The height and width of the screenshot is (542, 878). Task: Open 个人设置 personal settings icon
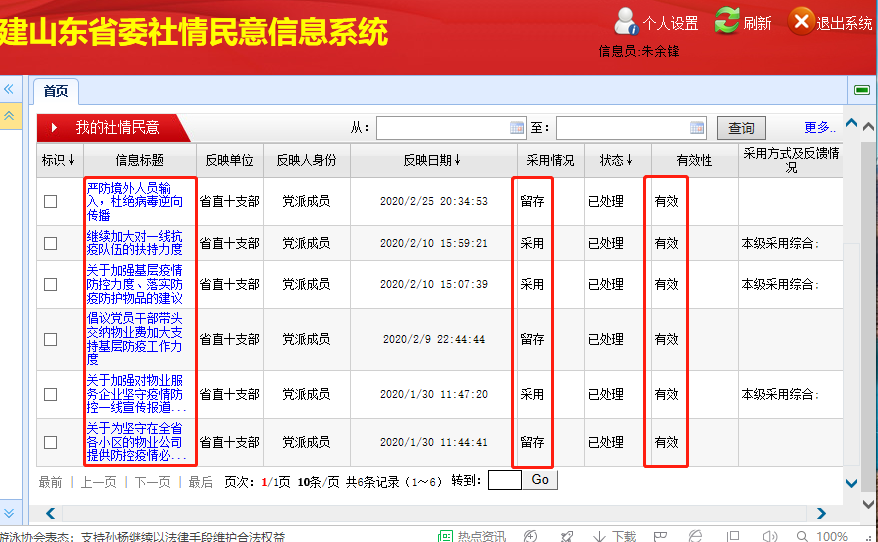[627, 21]
